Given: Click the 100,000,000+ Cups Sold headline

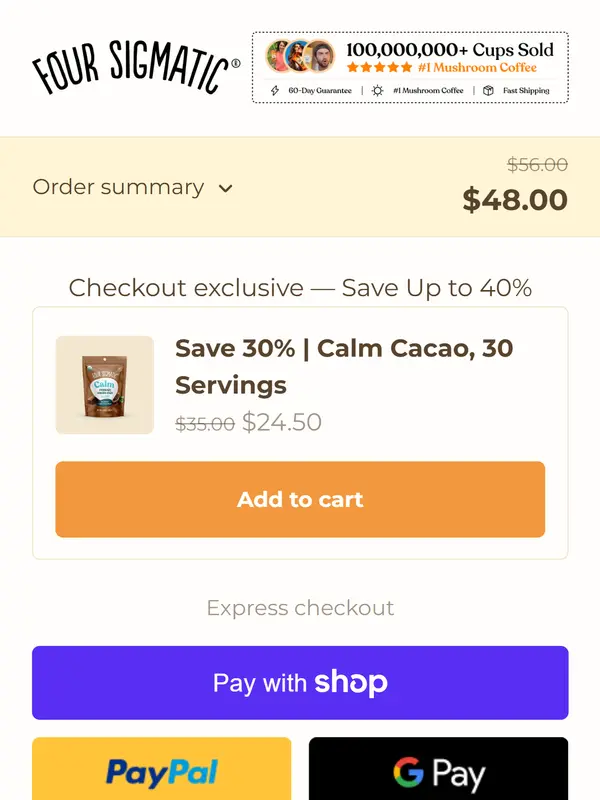Looking at the screenshot, I should (x=449, y=49).
